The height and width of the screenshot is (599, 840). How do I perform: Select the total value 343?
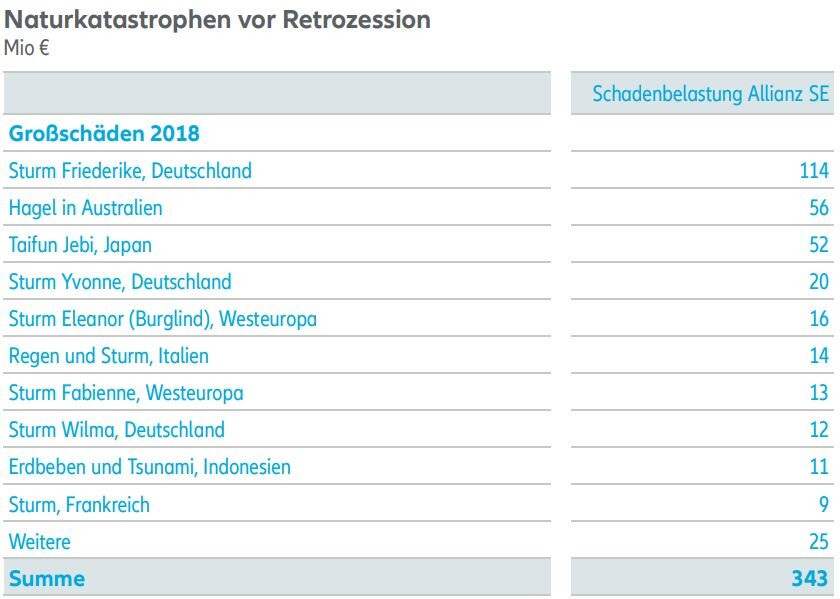[x=809, y=579]
